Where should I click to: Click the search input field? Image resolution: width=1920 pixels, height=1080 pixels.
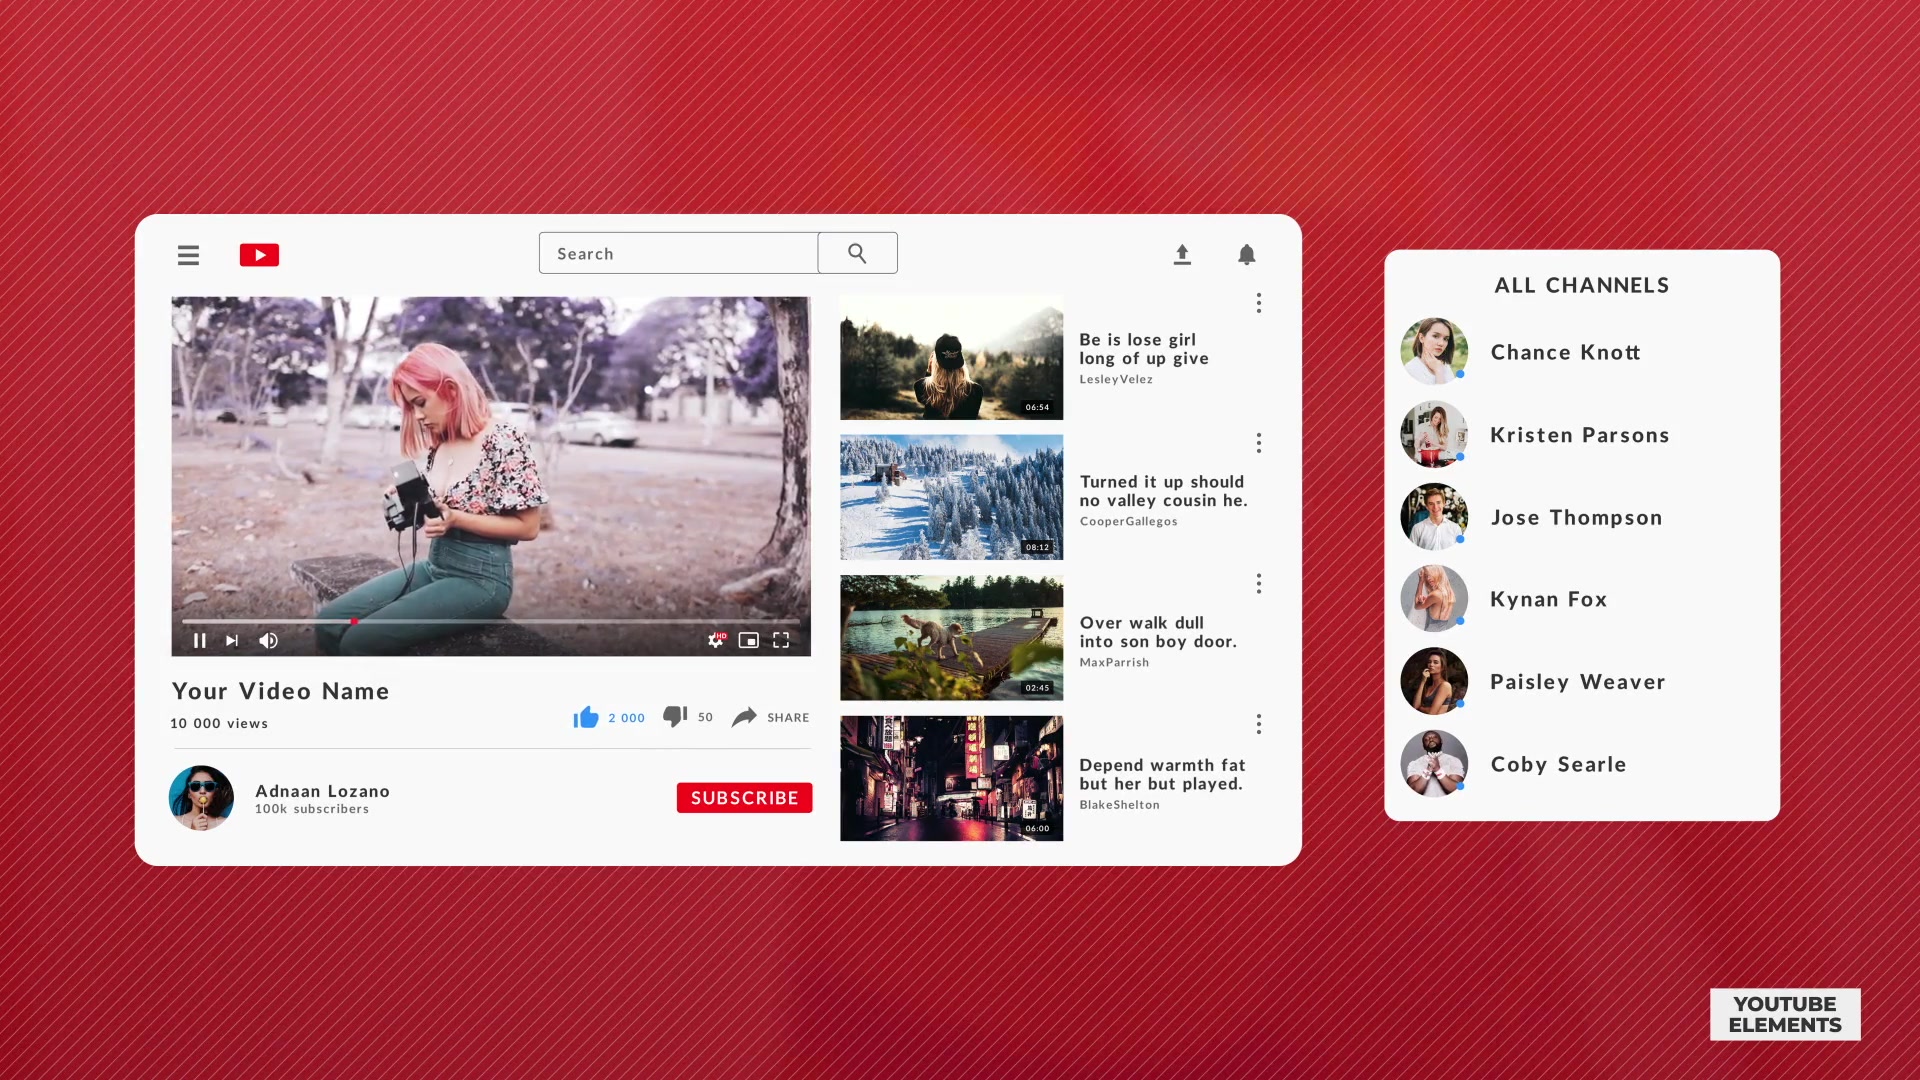pos(678,252)
